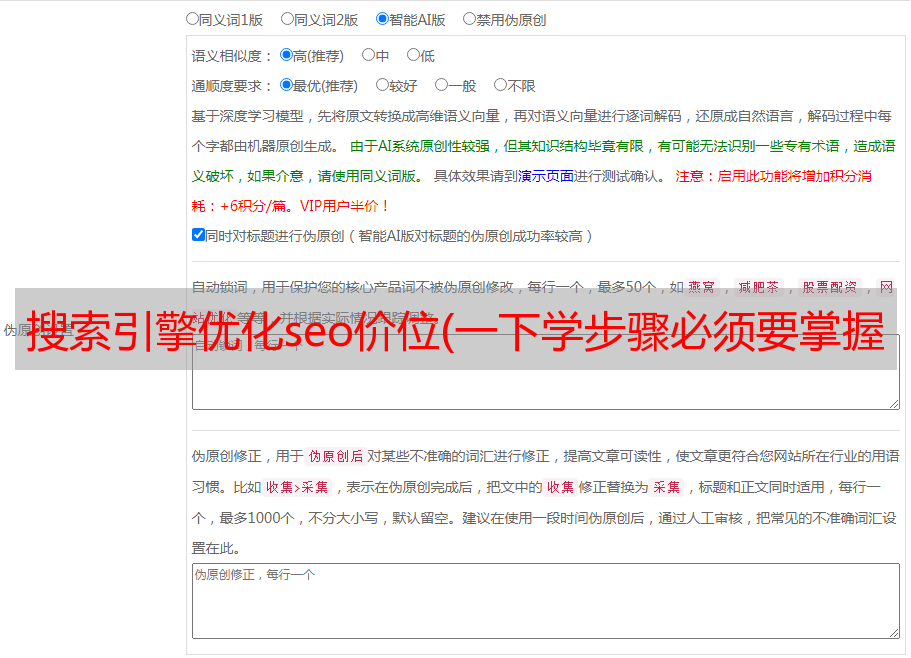Set 语义相似度 to 高(推荐)
Screen dimensions: 911x658
click(x=286, y=55)
